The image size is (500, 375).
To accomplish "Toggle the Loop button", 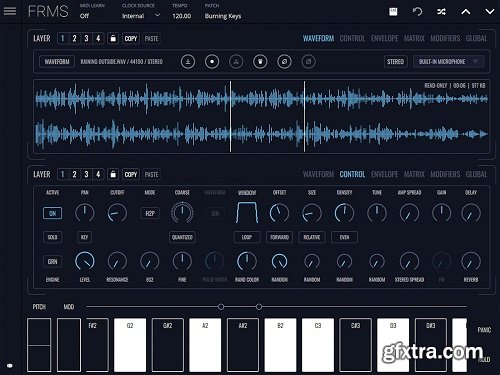I will click(247, 237).
